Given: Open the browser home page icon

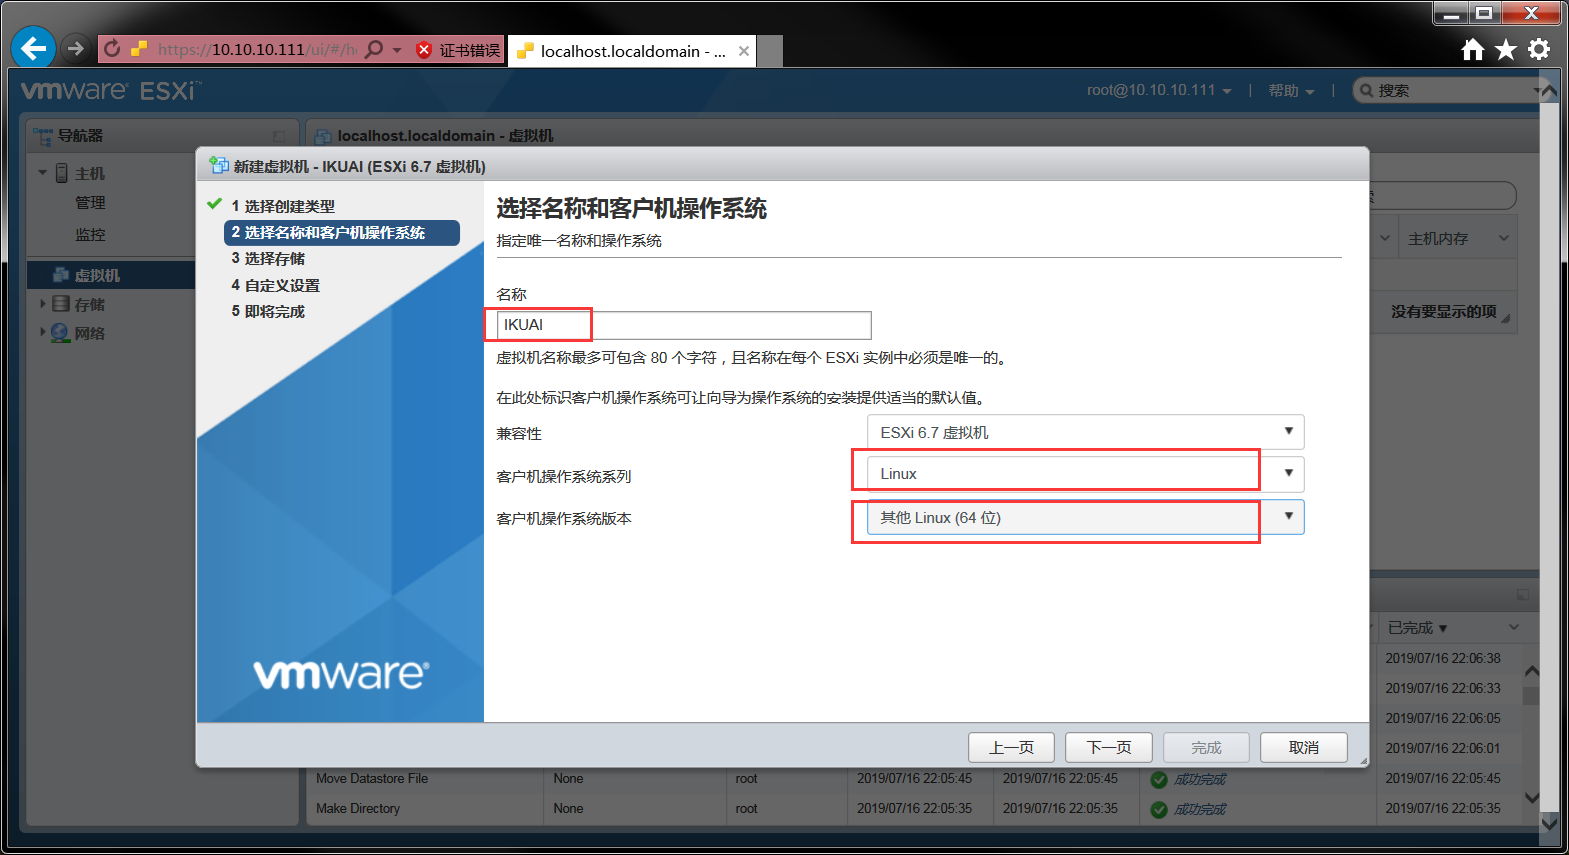Looking at the screenshot, I should [1472, 49].
